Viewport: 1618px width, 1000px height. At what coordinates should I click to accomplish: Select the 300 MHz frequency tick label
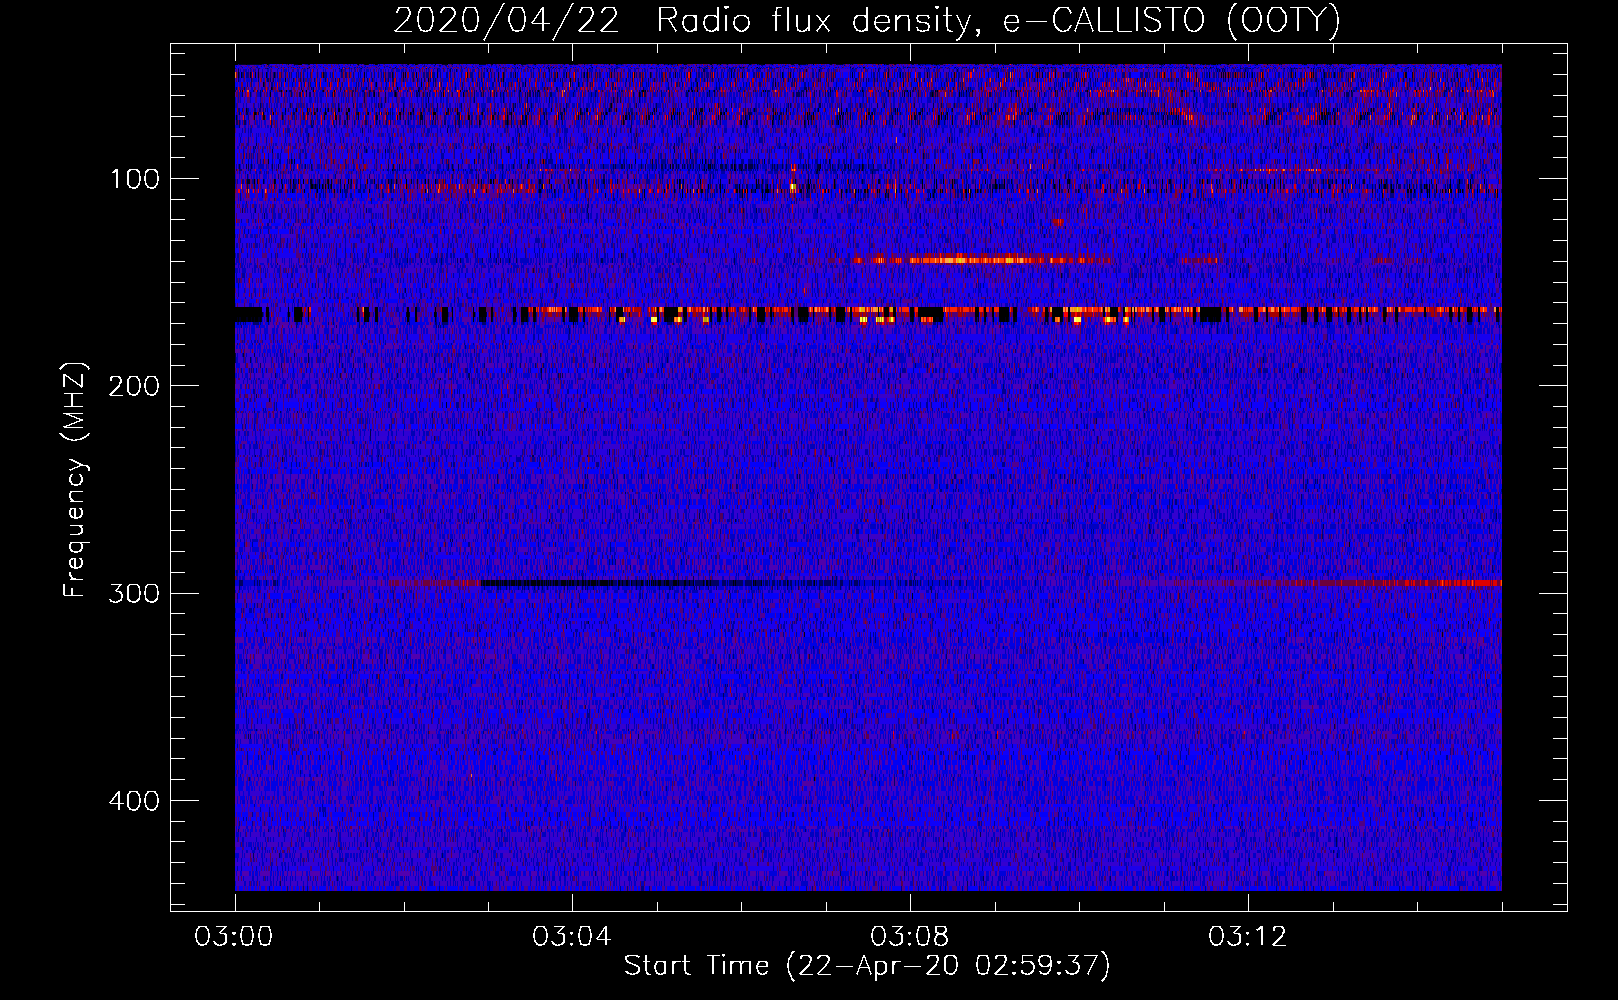pos(134,593)
